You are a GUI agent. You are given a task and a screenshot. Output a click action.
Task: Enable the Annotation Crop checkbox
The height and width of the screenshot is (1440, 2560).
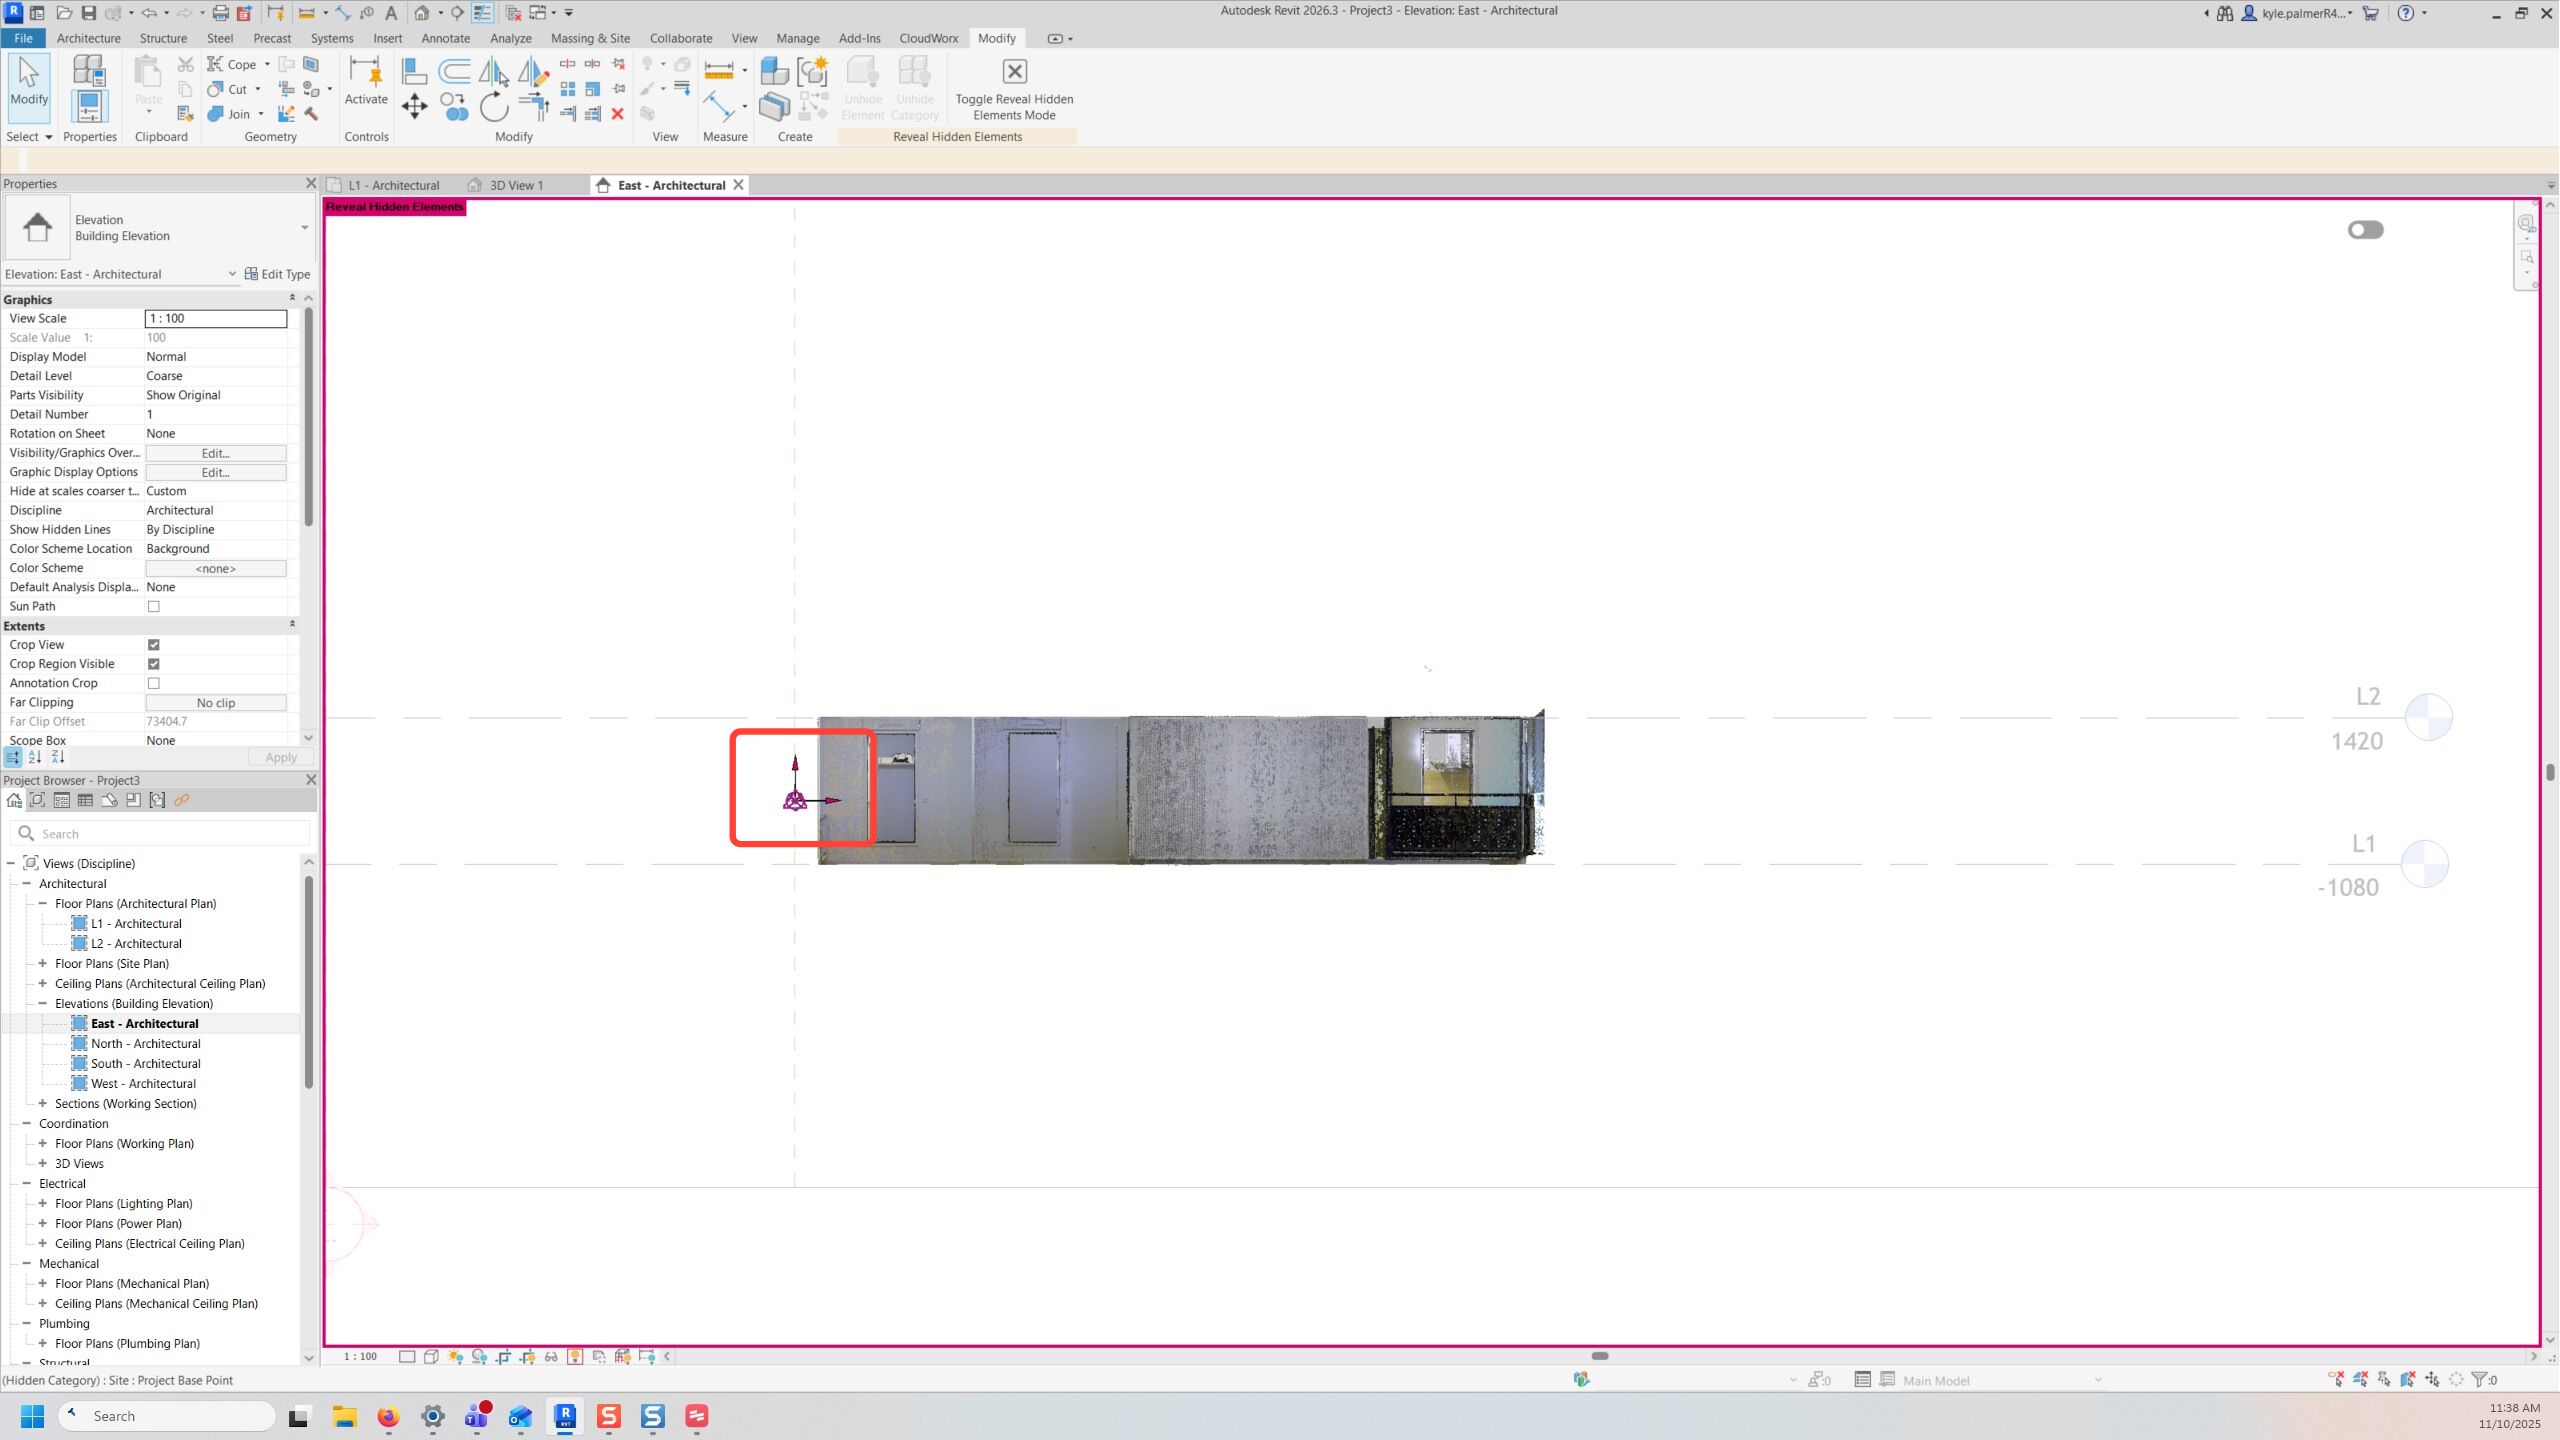(154, 684)
